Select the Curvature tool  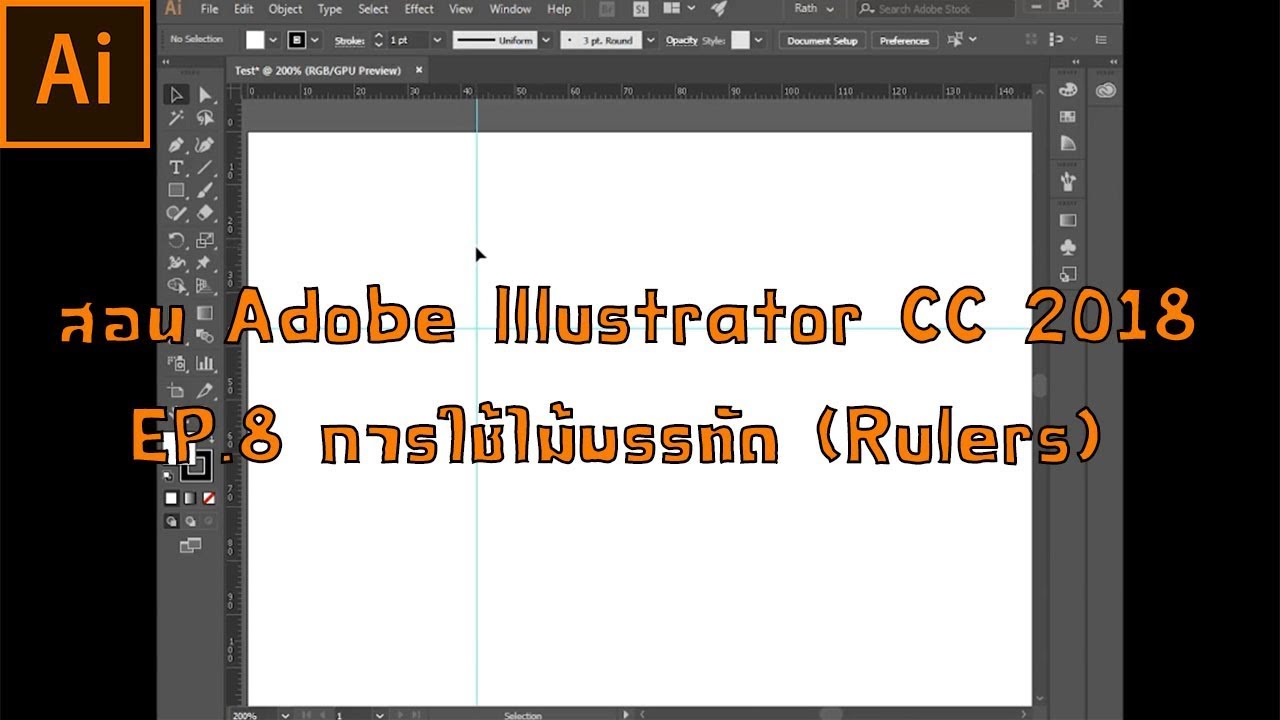[x=205, y=144]
